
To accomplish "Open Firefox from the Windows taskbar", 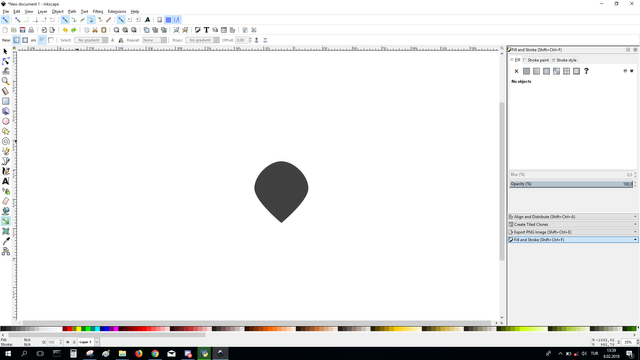I will [139, 353].
